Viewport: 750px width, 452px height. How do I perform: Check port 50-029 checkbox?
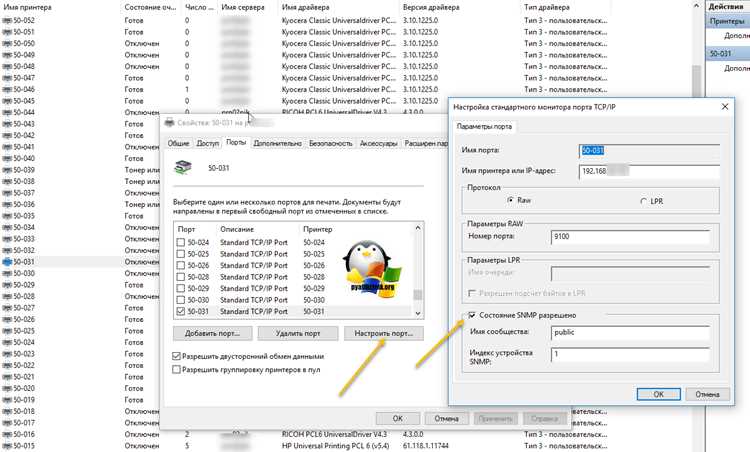point(180,288)
